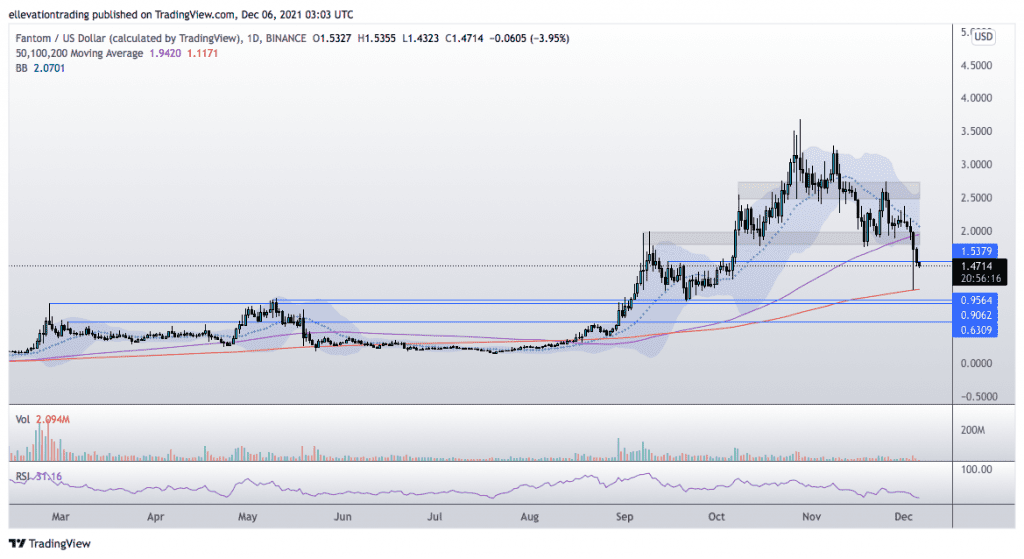This screenshot has height=559, width=1024.
Task: Click the 4.5000 price axis label
Action: (976, 65)
